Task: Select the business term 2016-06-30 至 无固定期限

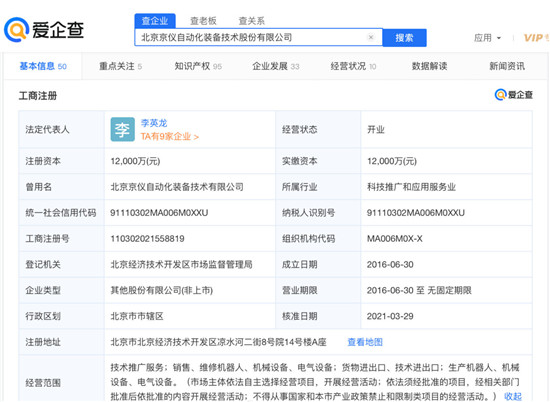Action: point(419,290)
